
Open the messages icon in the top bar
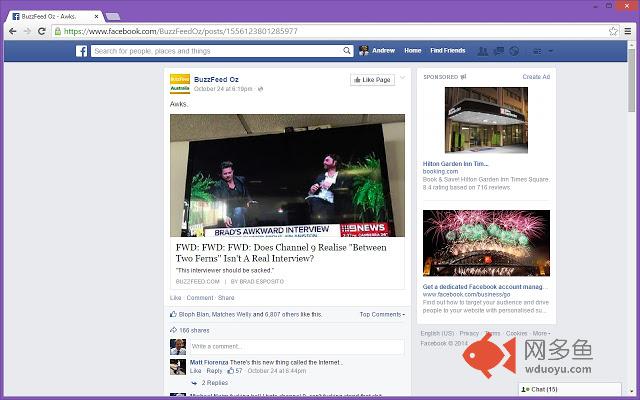tap(499, 51)
